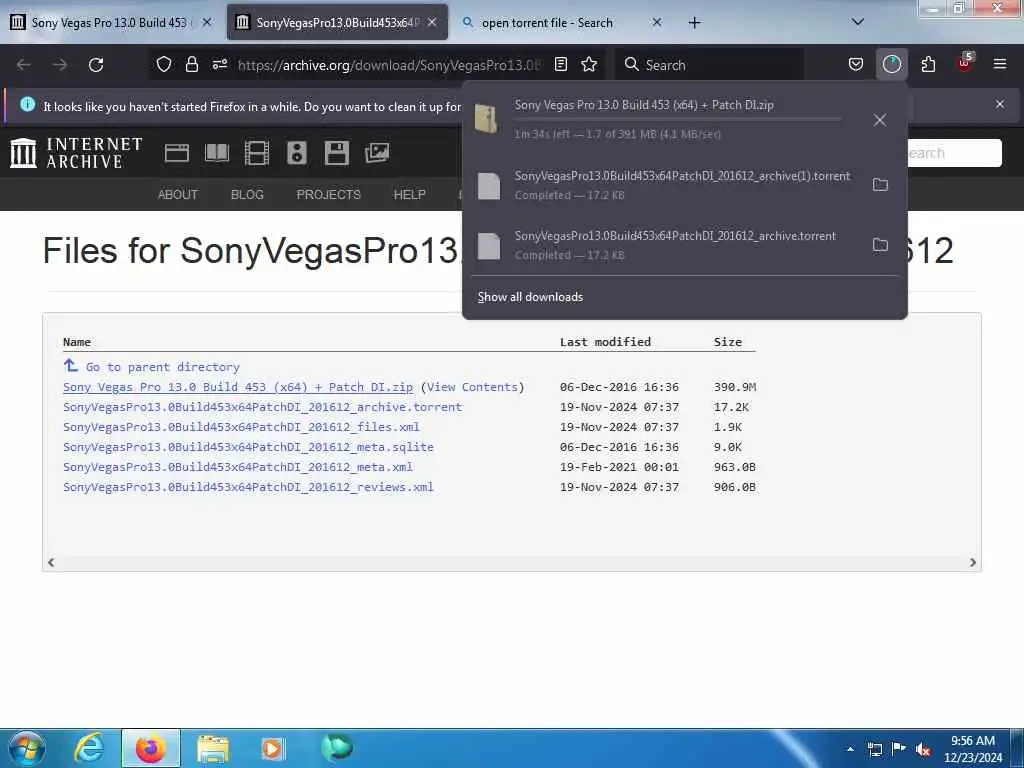The height and width of the screenshot is (768, 1024).
Task: Open the extensions puzzle icon
Action: [928, 64]
